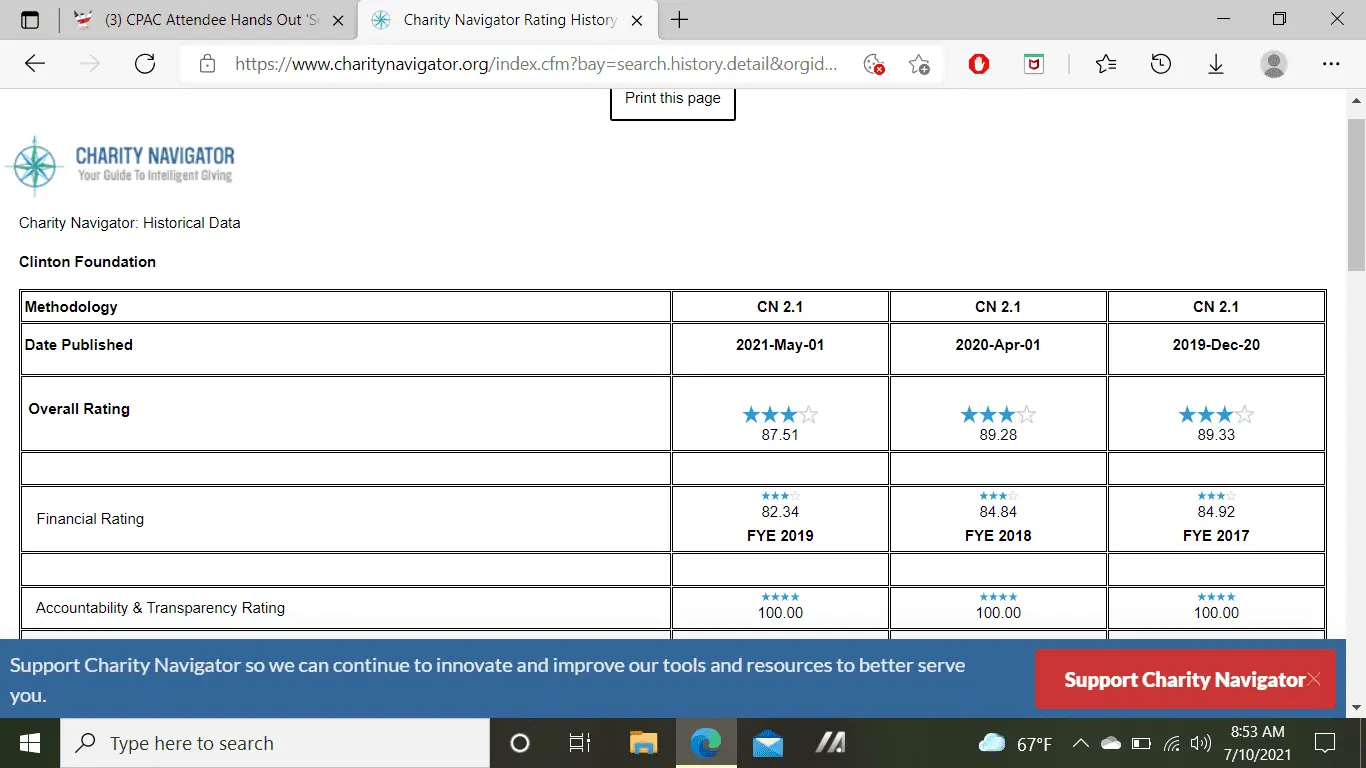The height and width of the screenshot is (768, 1366).
Task: Open the browser History icon
Action: [x=1160, y=64]
